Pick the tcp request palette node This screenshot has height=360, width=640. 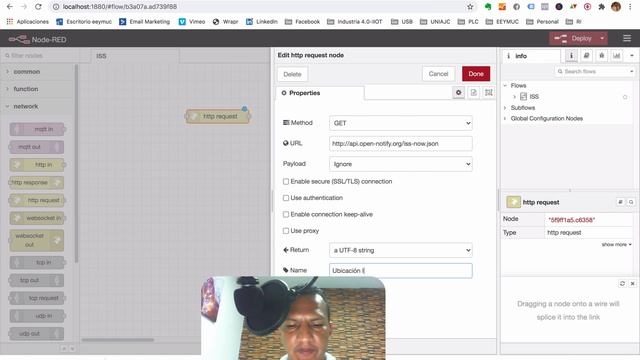37,298
